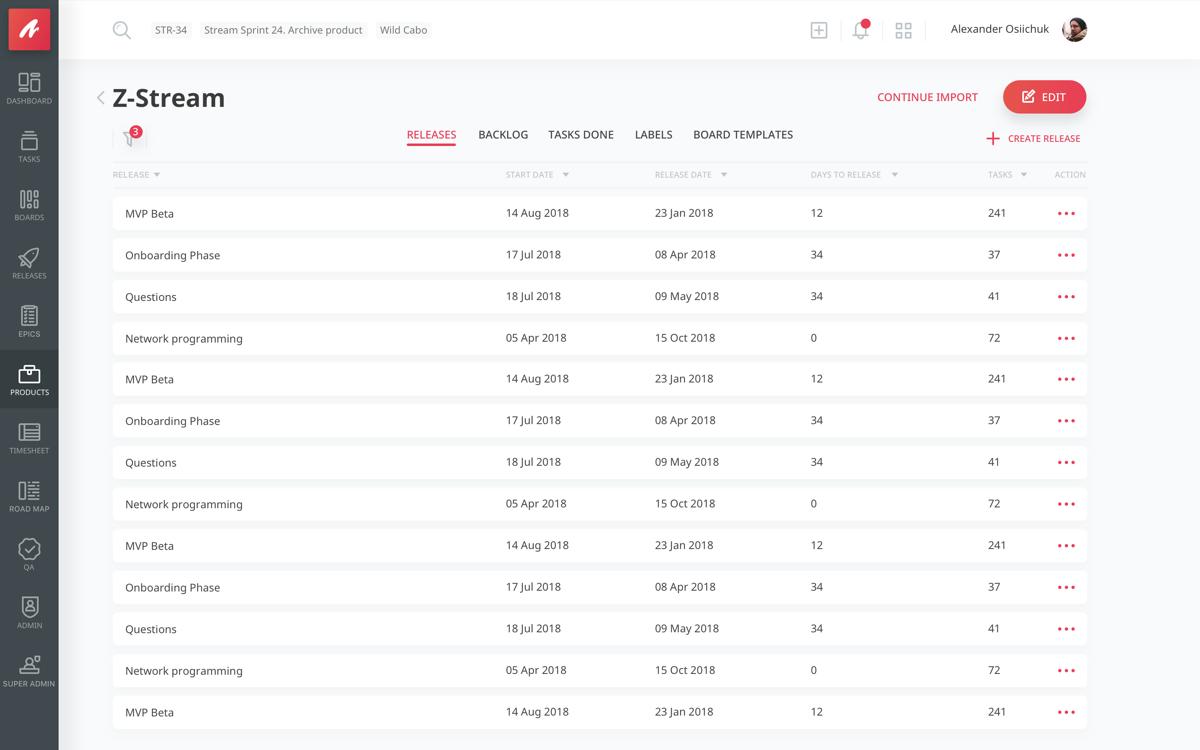
Task: Open action menu for third MVP Beta row
Action: (1066, 546)
